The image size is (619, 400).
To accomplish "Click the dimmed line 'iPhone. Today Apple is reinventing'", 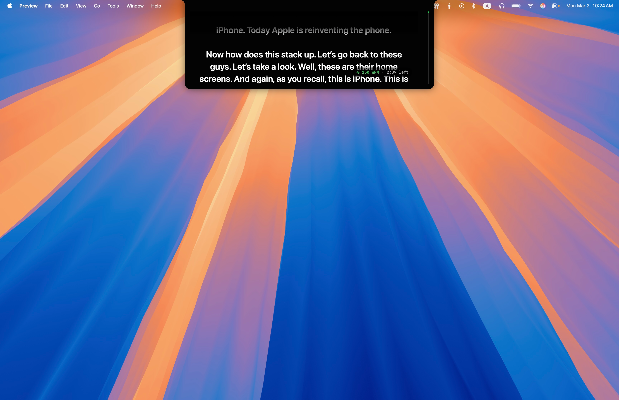I will click(306, 31).
